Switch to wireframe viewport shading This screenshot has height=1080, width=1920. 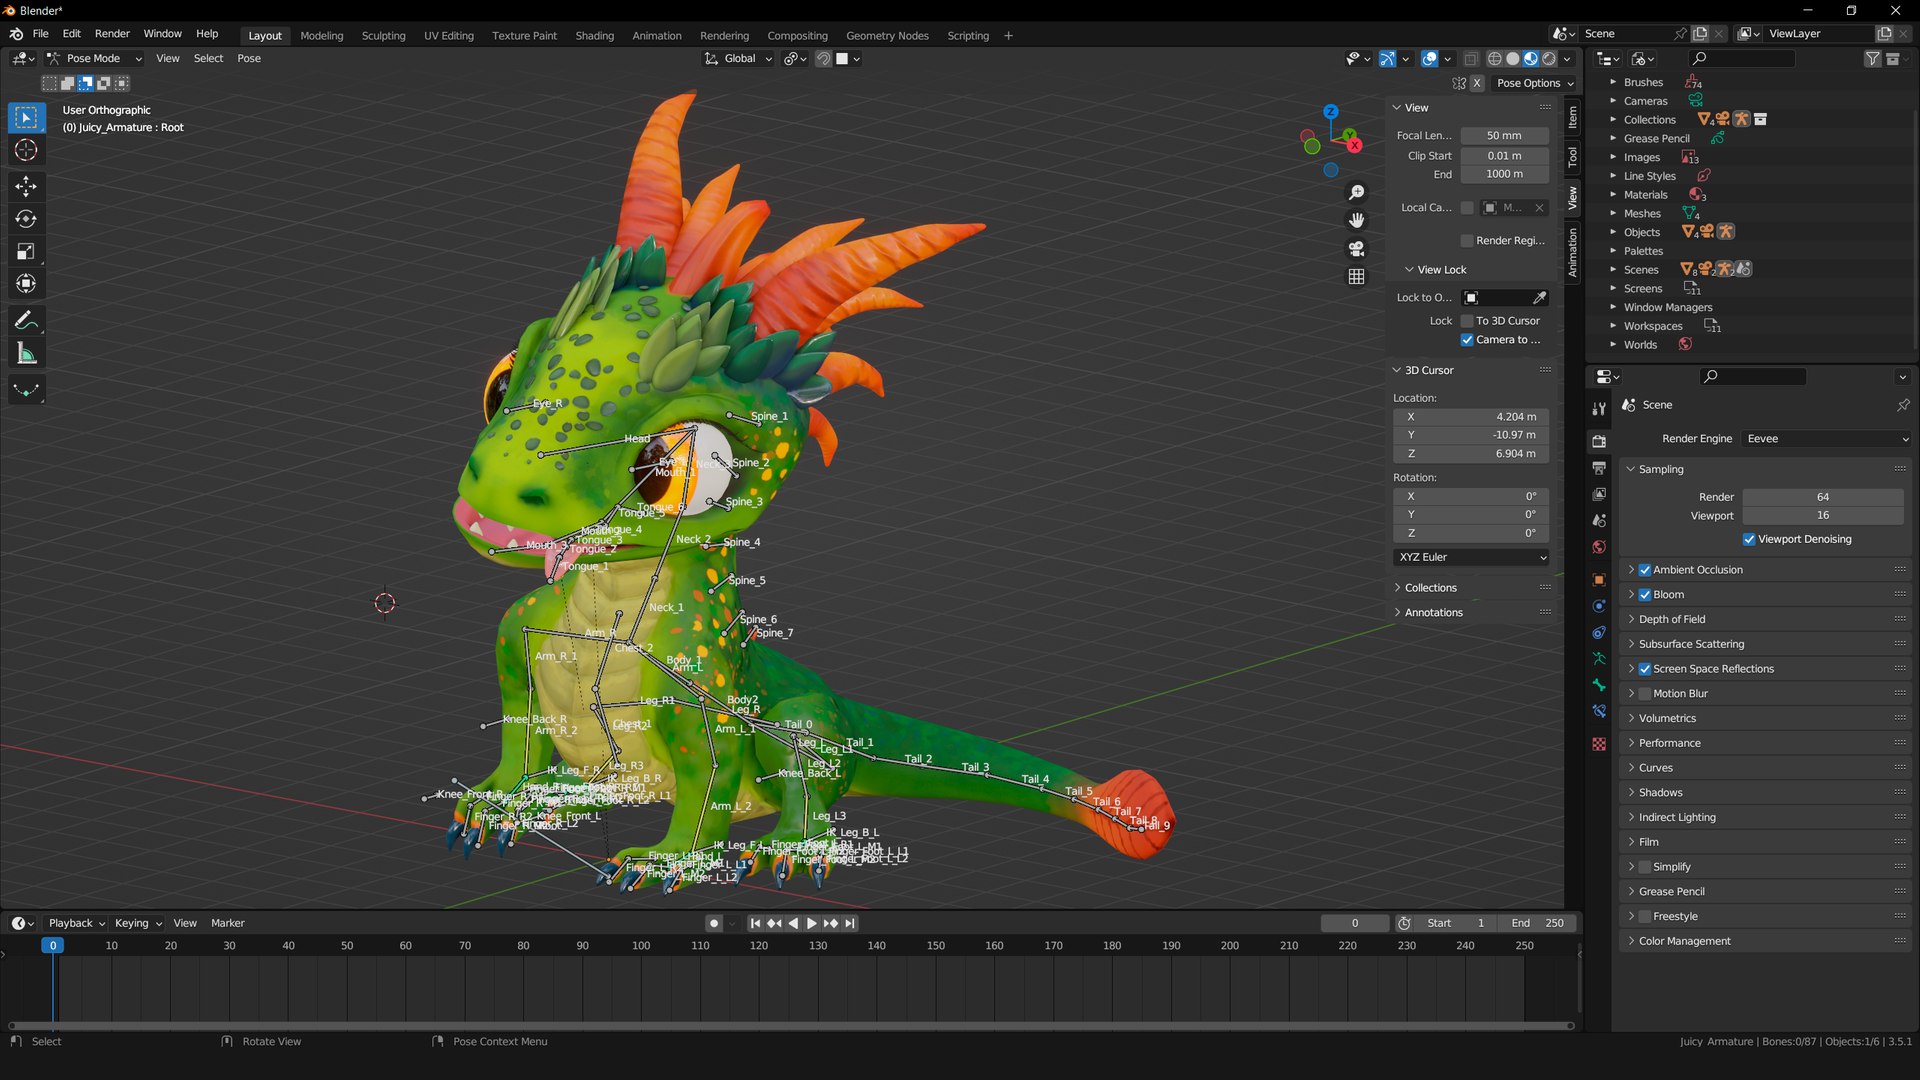1494,59
